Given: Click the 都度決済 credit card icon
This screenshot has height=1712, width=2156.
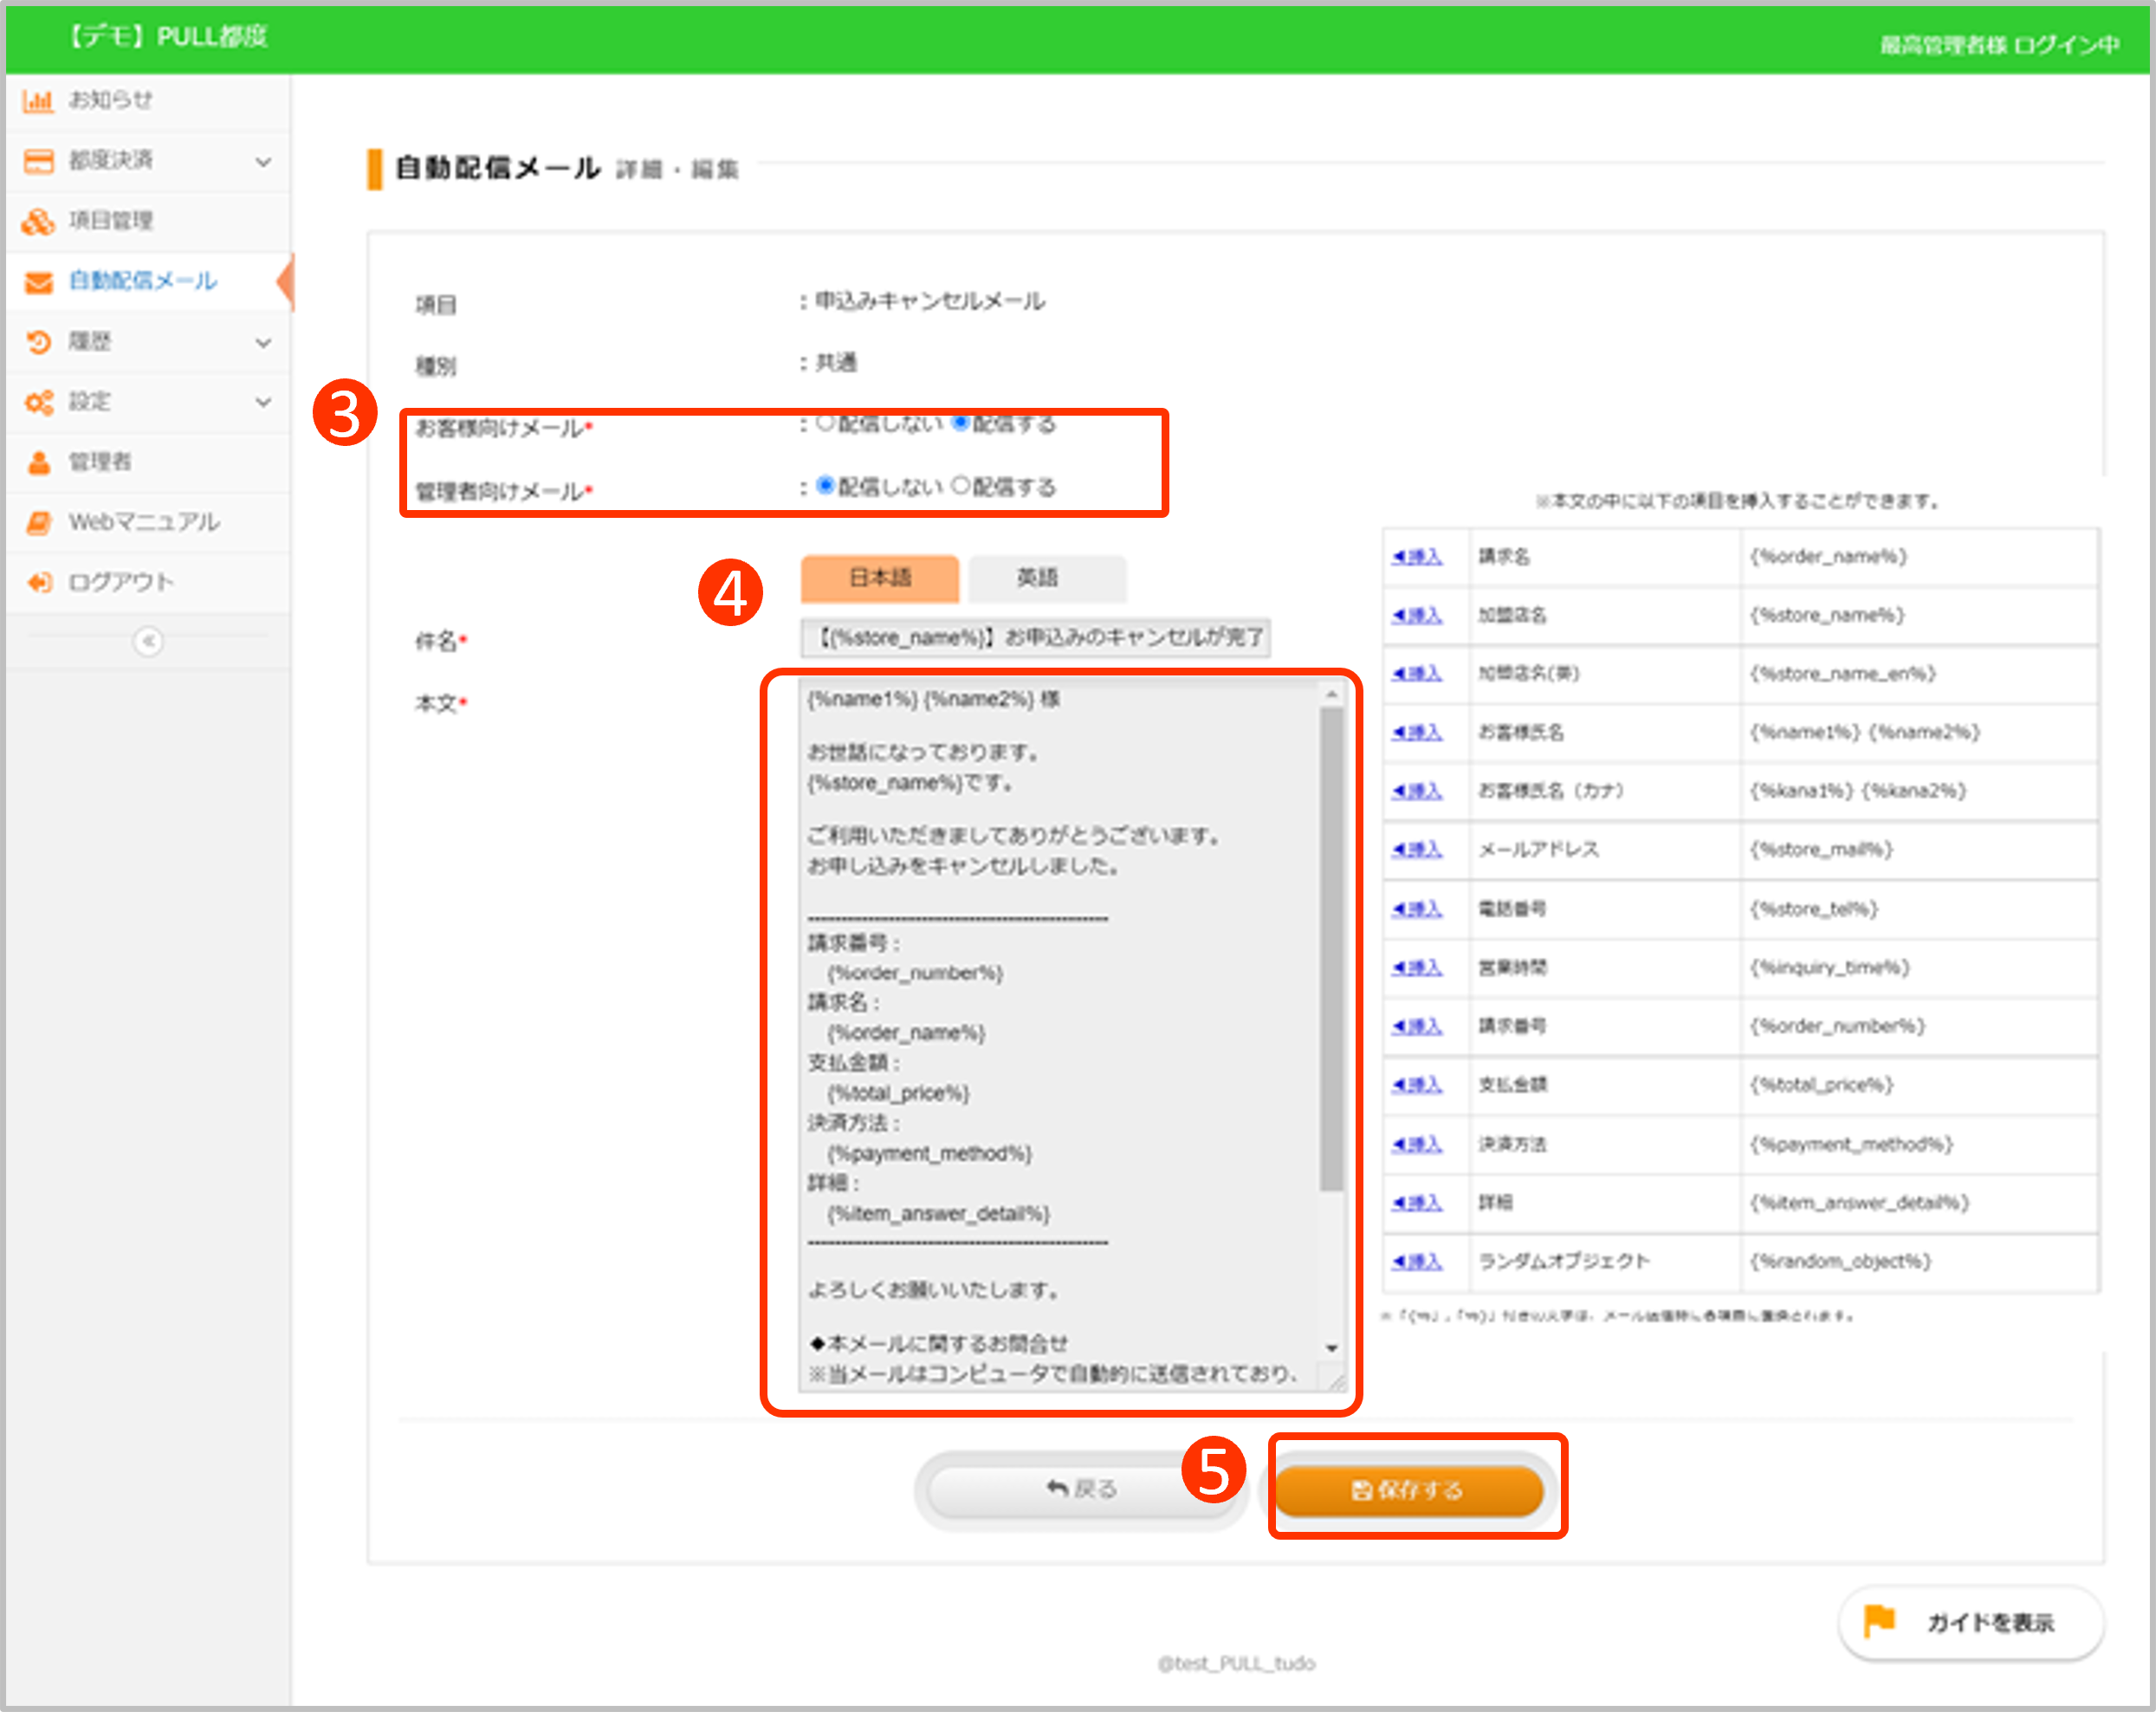Looking at the screenshot, I should [38, 161].
